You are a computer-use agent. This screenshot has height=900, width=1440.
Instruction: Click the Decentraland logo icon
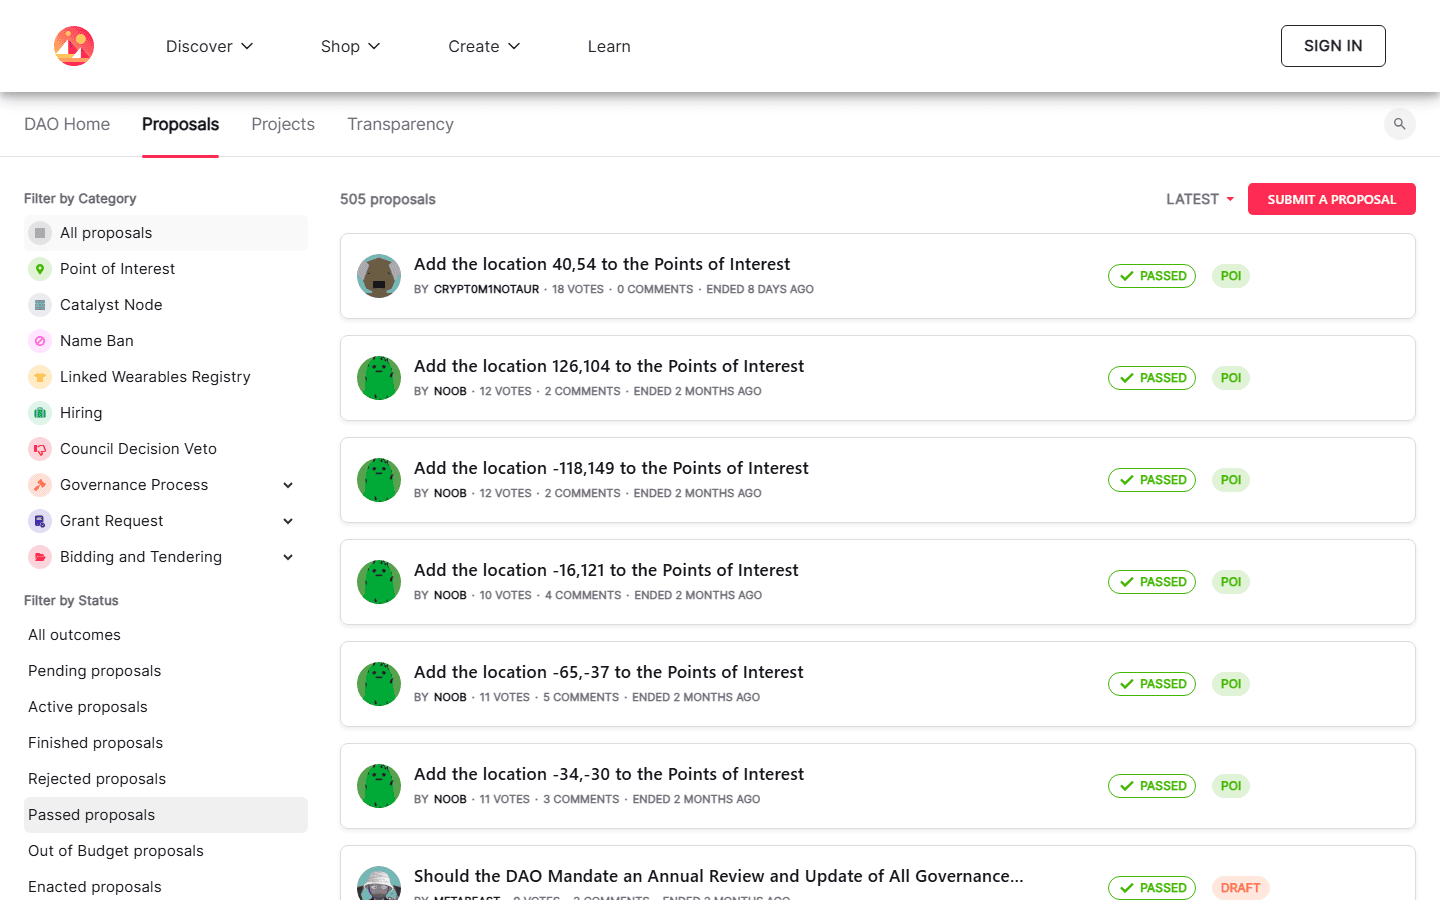(x=74, y=46)
